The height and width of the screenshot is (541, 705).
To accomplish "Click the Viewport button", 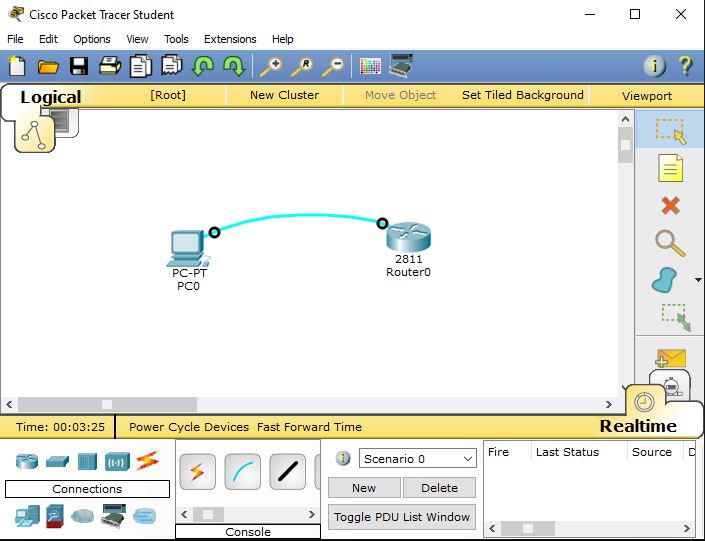I will (647, 96).
